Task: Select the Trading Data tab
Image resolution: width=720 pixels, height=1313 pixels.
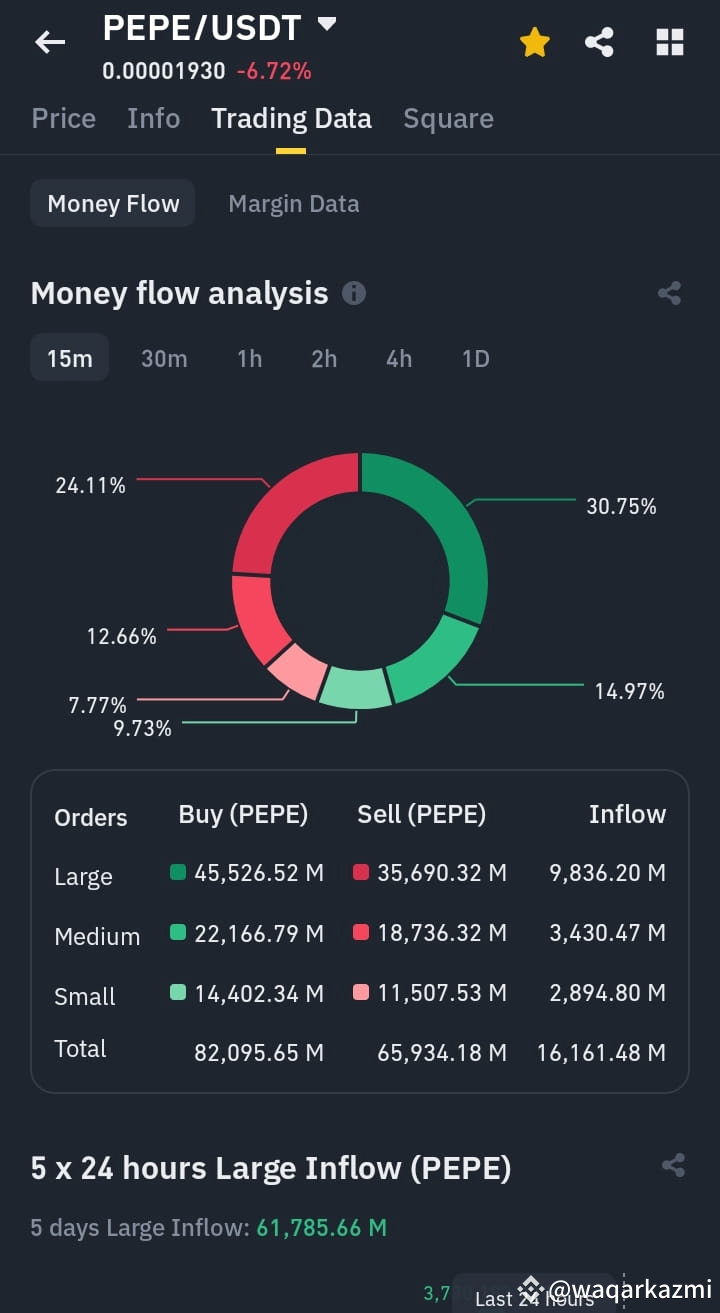Action: coord(291,118)
